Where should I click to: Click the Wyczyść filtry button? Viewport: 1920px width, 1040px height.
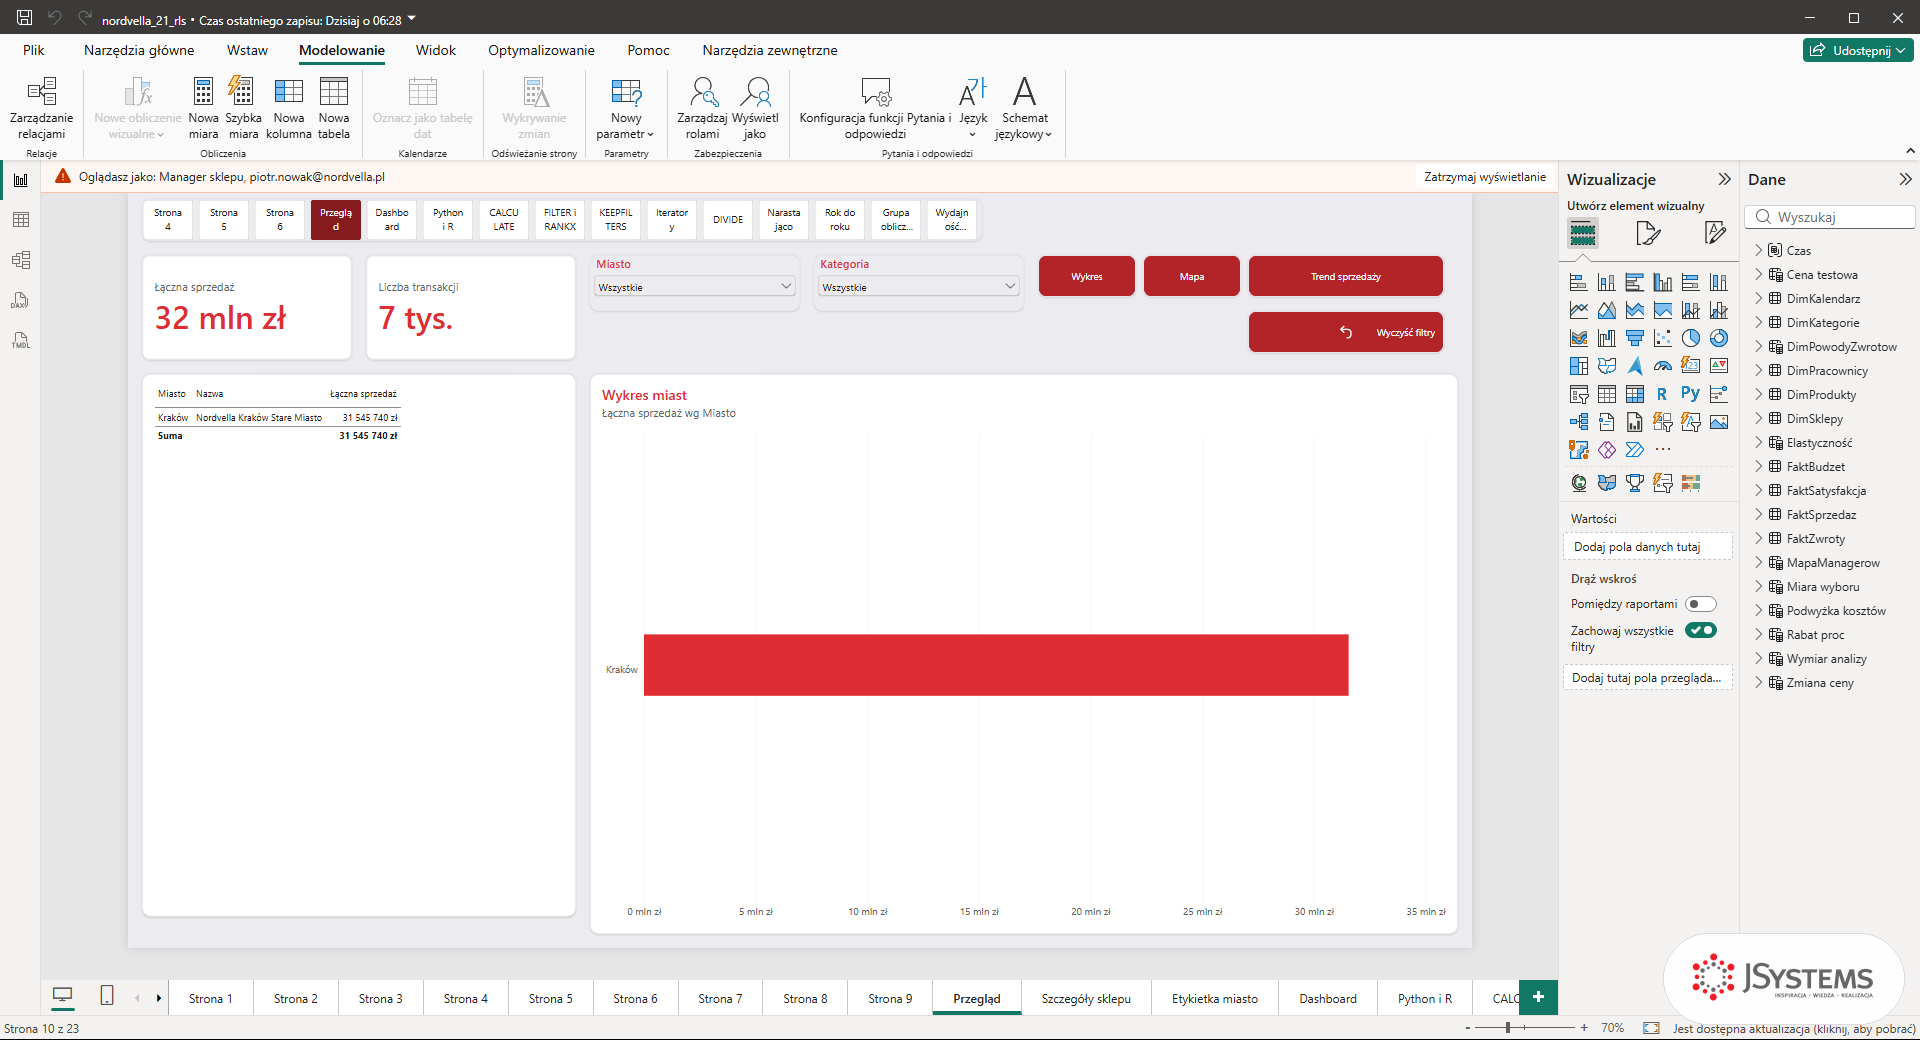[1346, 332]
